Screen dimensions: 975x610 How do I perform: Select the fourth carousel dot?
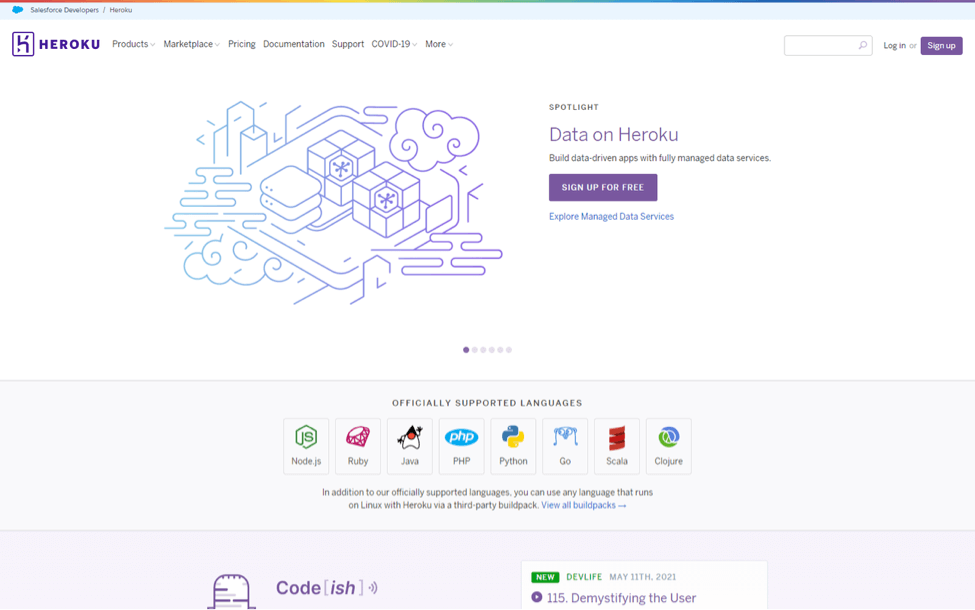click(492, 349)
